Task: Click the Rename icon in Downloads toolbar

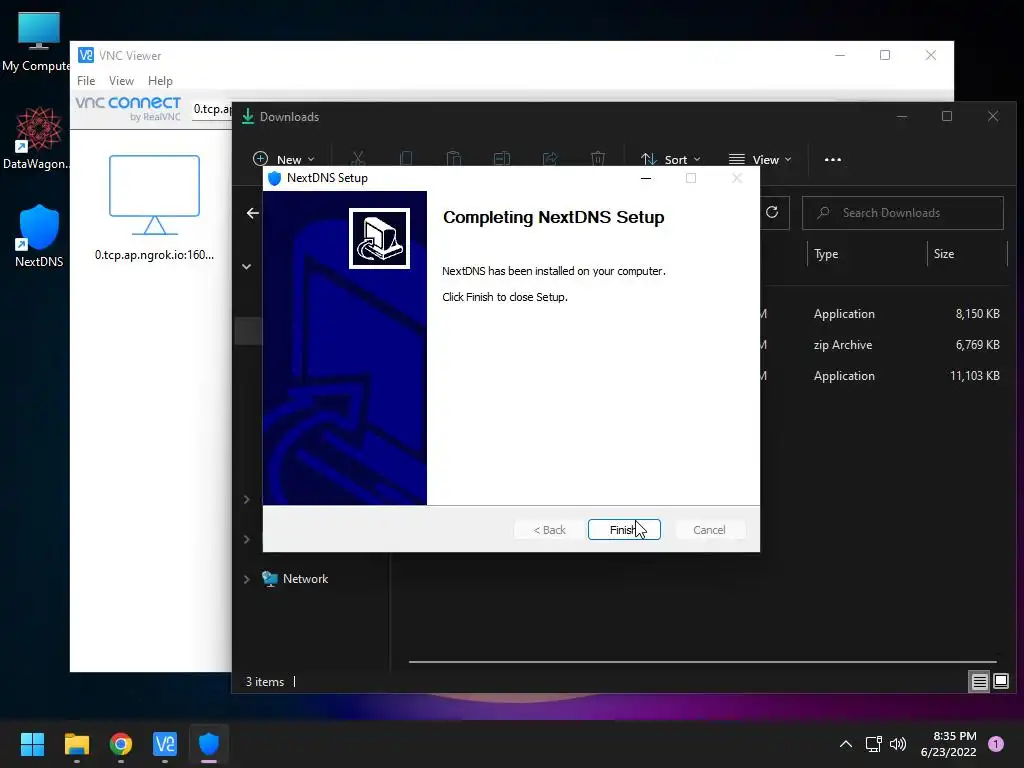Action: 502,159
